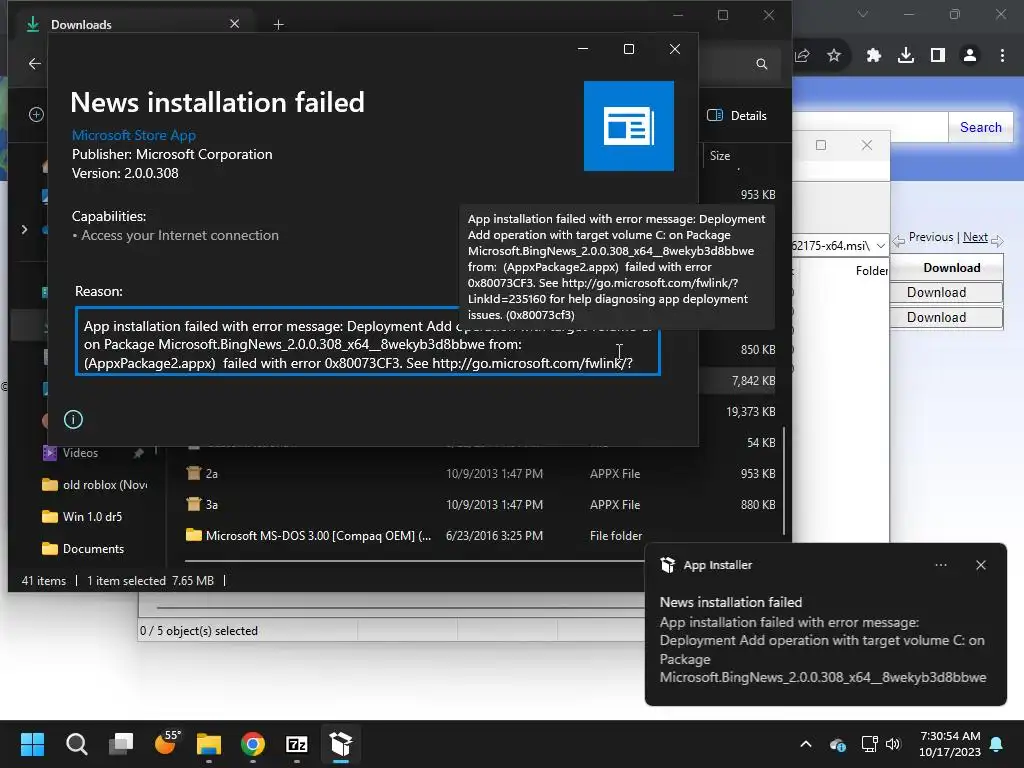Search in File Explorer window
This screenshot has height=768, width=1024.
point(761,64)
